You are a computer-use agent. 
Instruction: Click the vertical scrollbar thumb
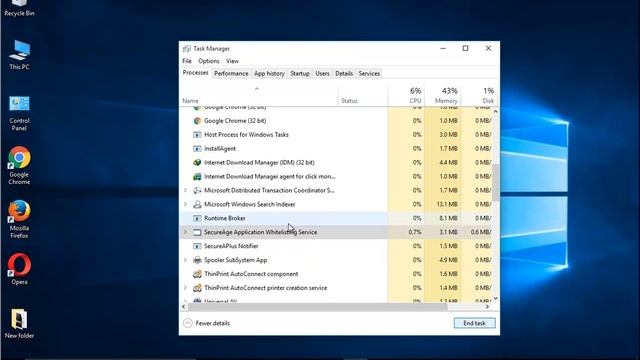[496, 182]
